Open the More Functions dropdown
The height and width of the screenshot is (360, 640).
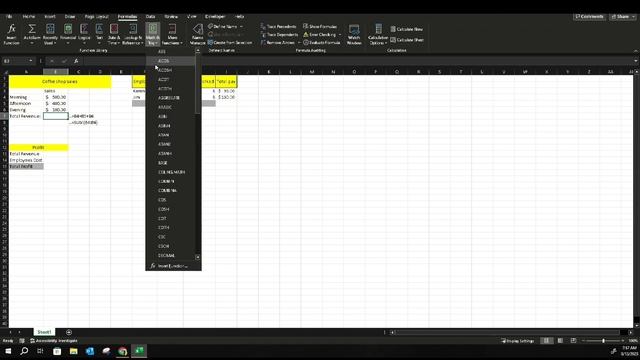pos(172,34)
